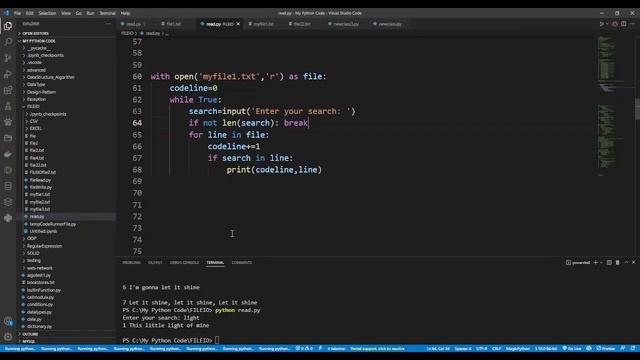Switch to the Problems panel tab
The width and height of the screenshot is (640, 360).
(x=131, y=262)
